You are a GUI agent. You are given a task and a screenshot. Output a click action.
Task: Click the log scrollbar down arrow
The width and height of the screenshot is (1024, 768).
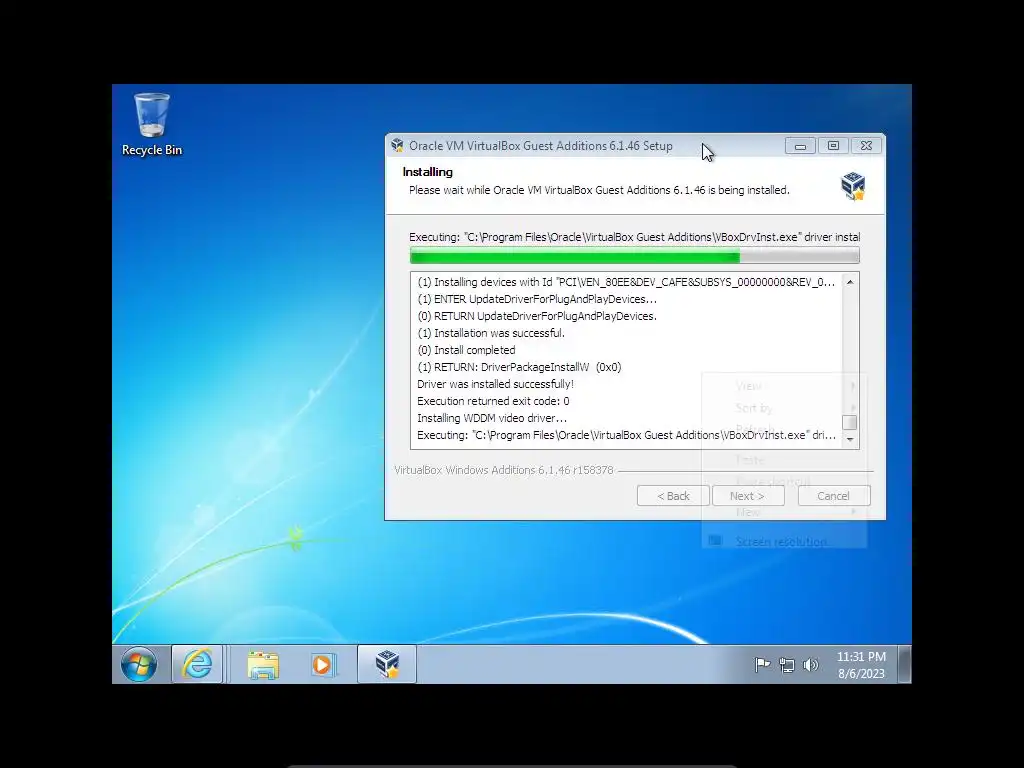click(850, 439)
